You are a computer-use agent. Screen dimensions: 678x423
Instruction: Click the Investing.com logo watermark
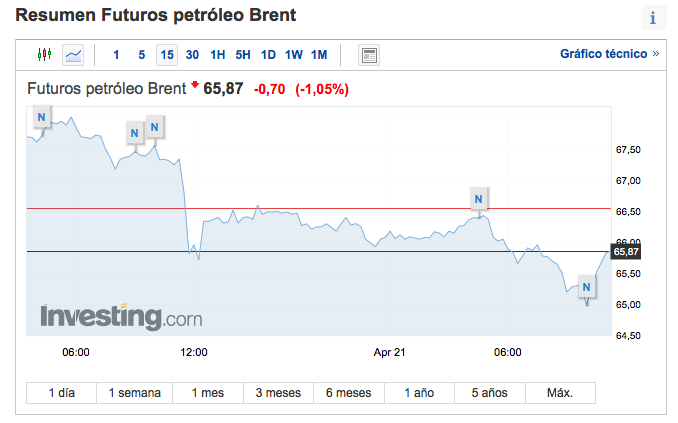pos(121,317)
